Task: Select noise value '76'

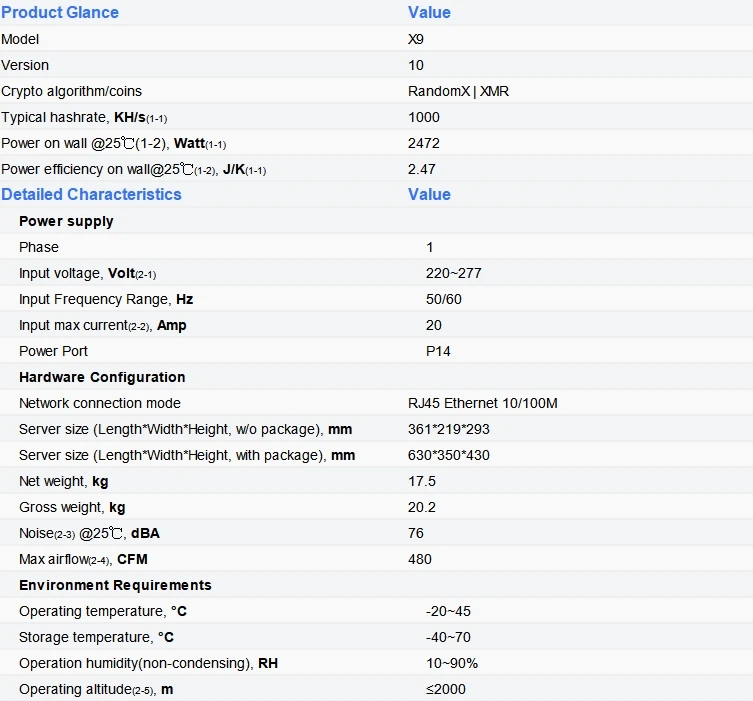Action: [x=416, y=533]
